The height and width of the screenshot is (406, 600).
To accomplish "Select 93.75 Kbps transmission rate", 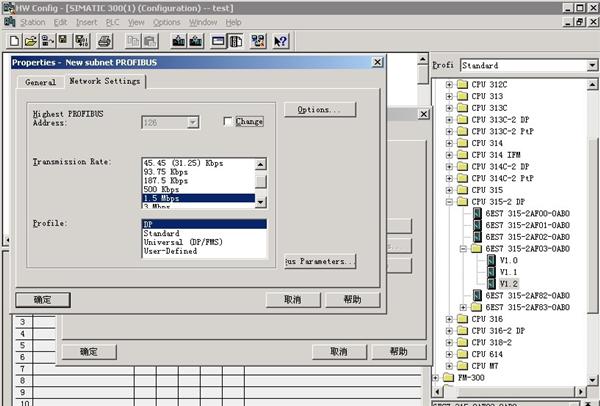I will coord(198,172).
